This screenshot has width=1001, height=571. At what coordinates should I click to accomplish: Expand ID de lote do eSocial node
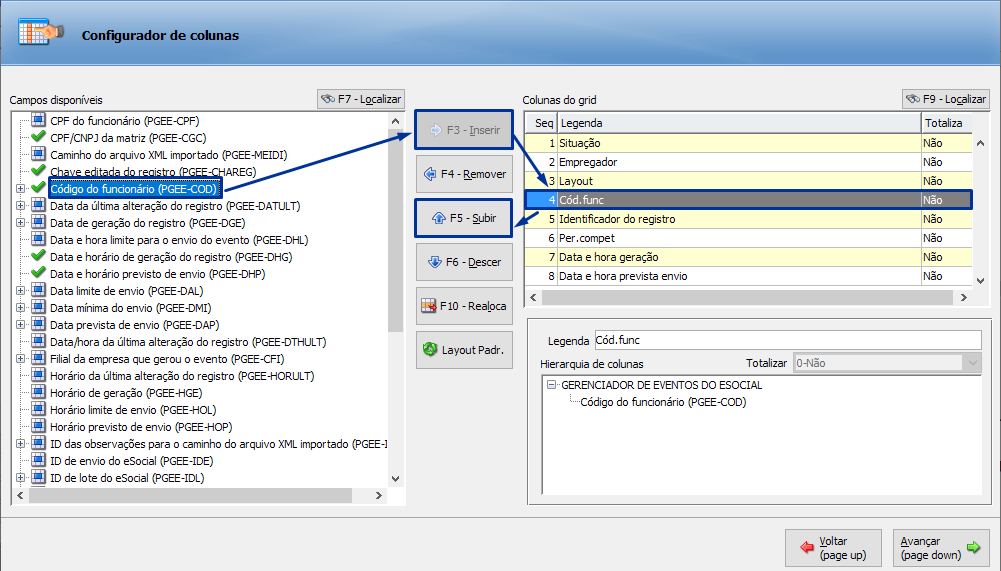(x=20, y=478)
